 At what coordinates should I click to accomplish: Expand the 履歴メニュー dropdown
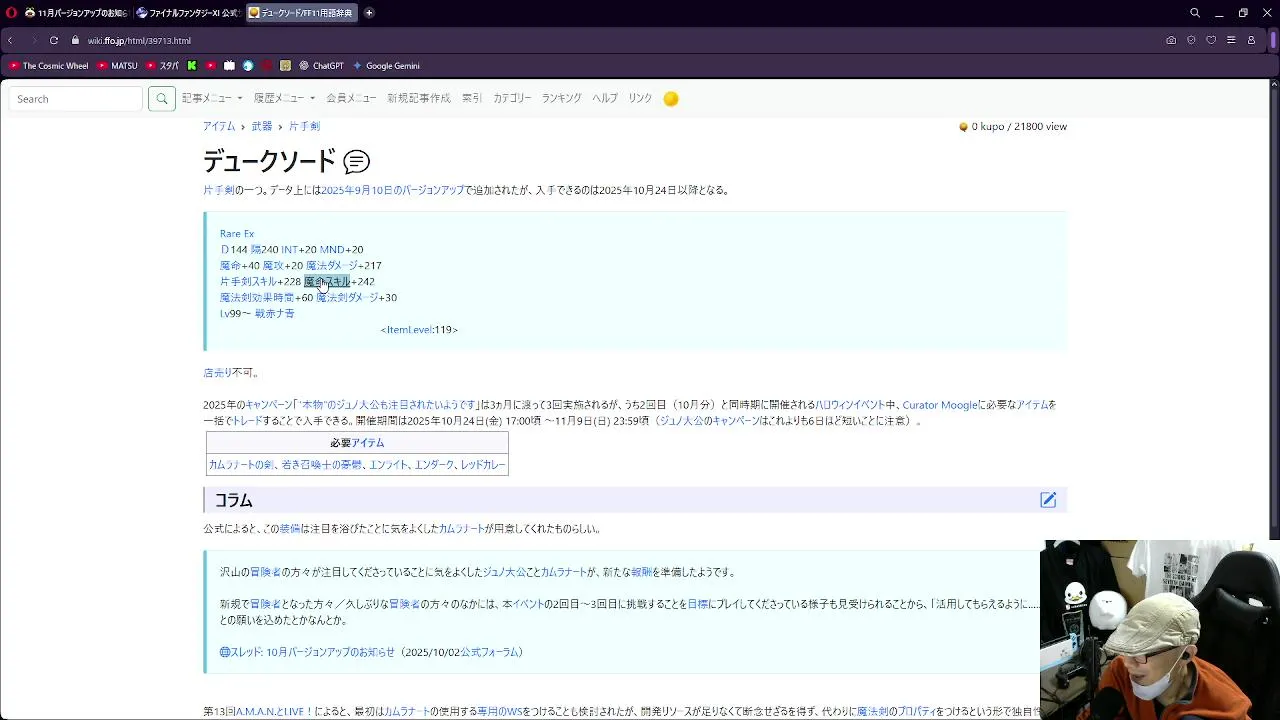[x=284, y=98]
